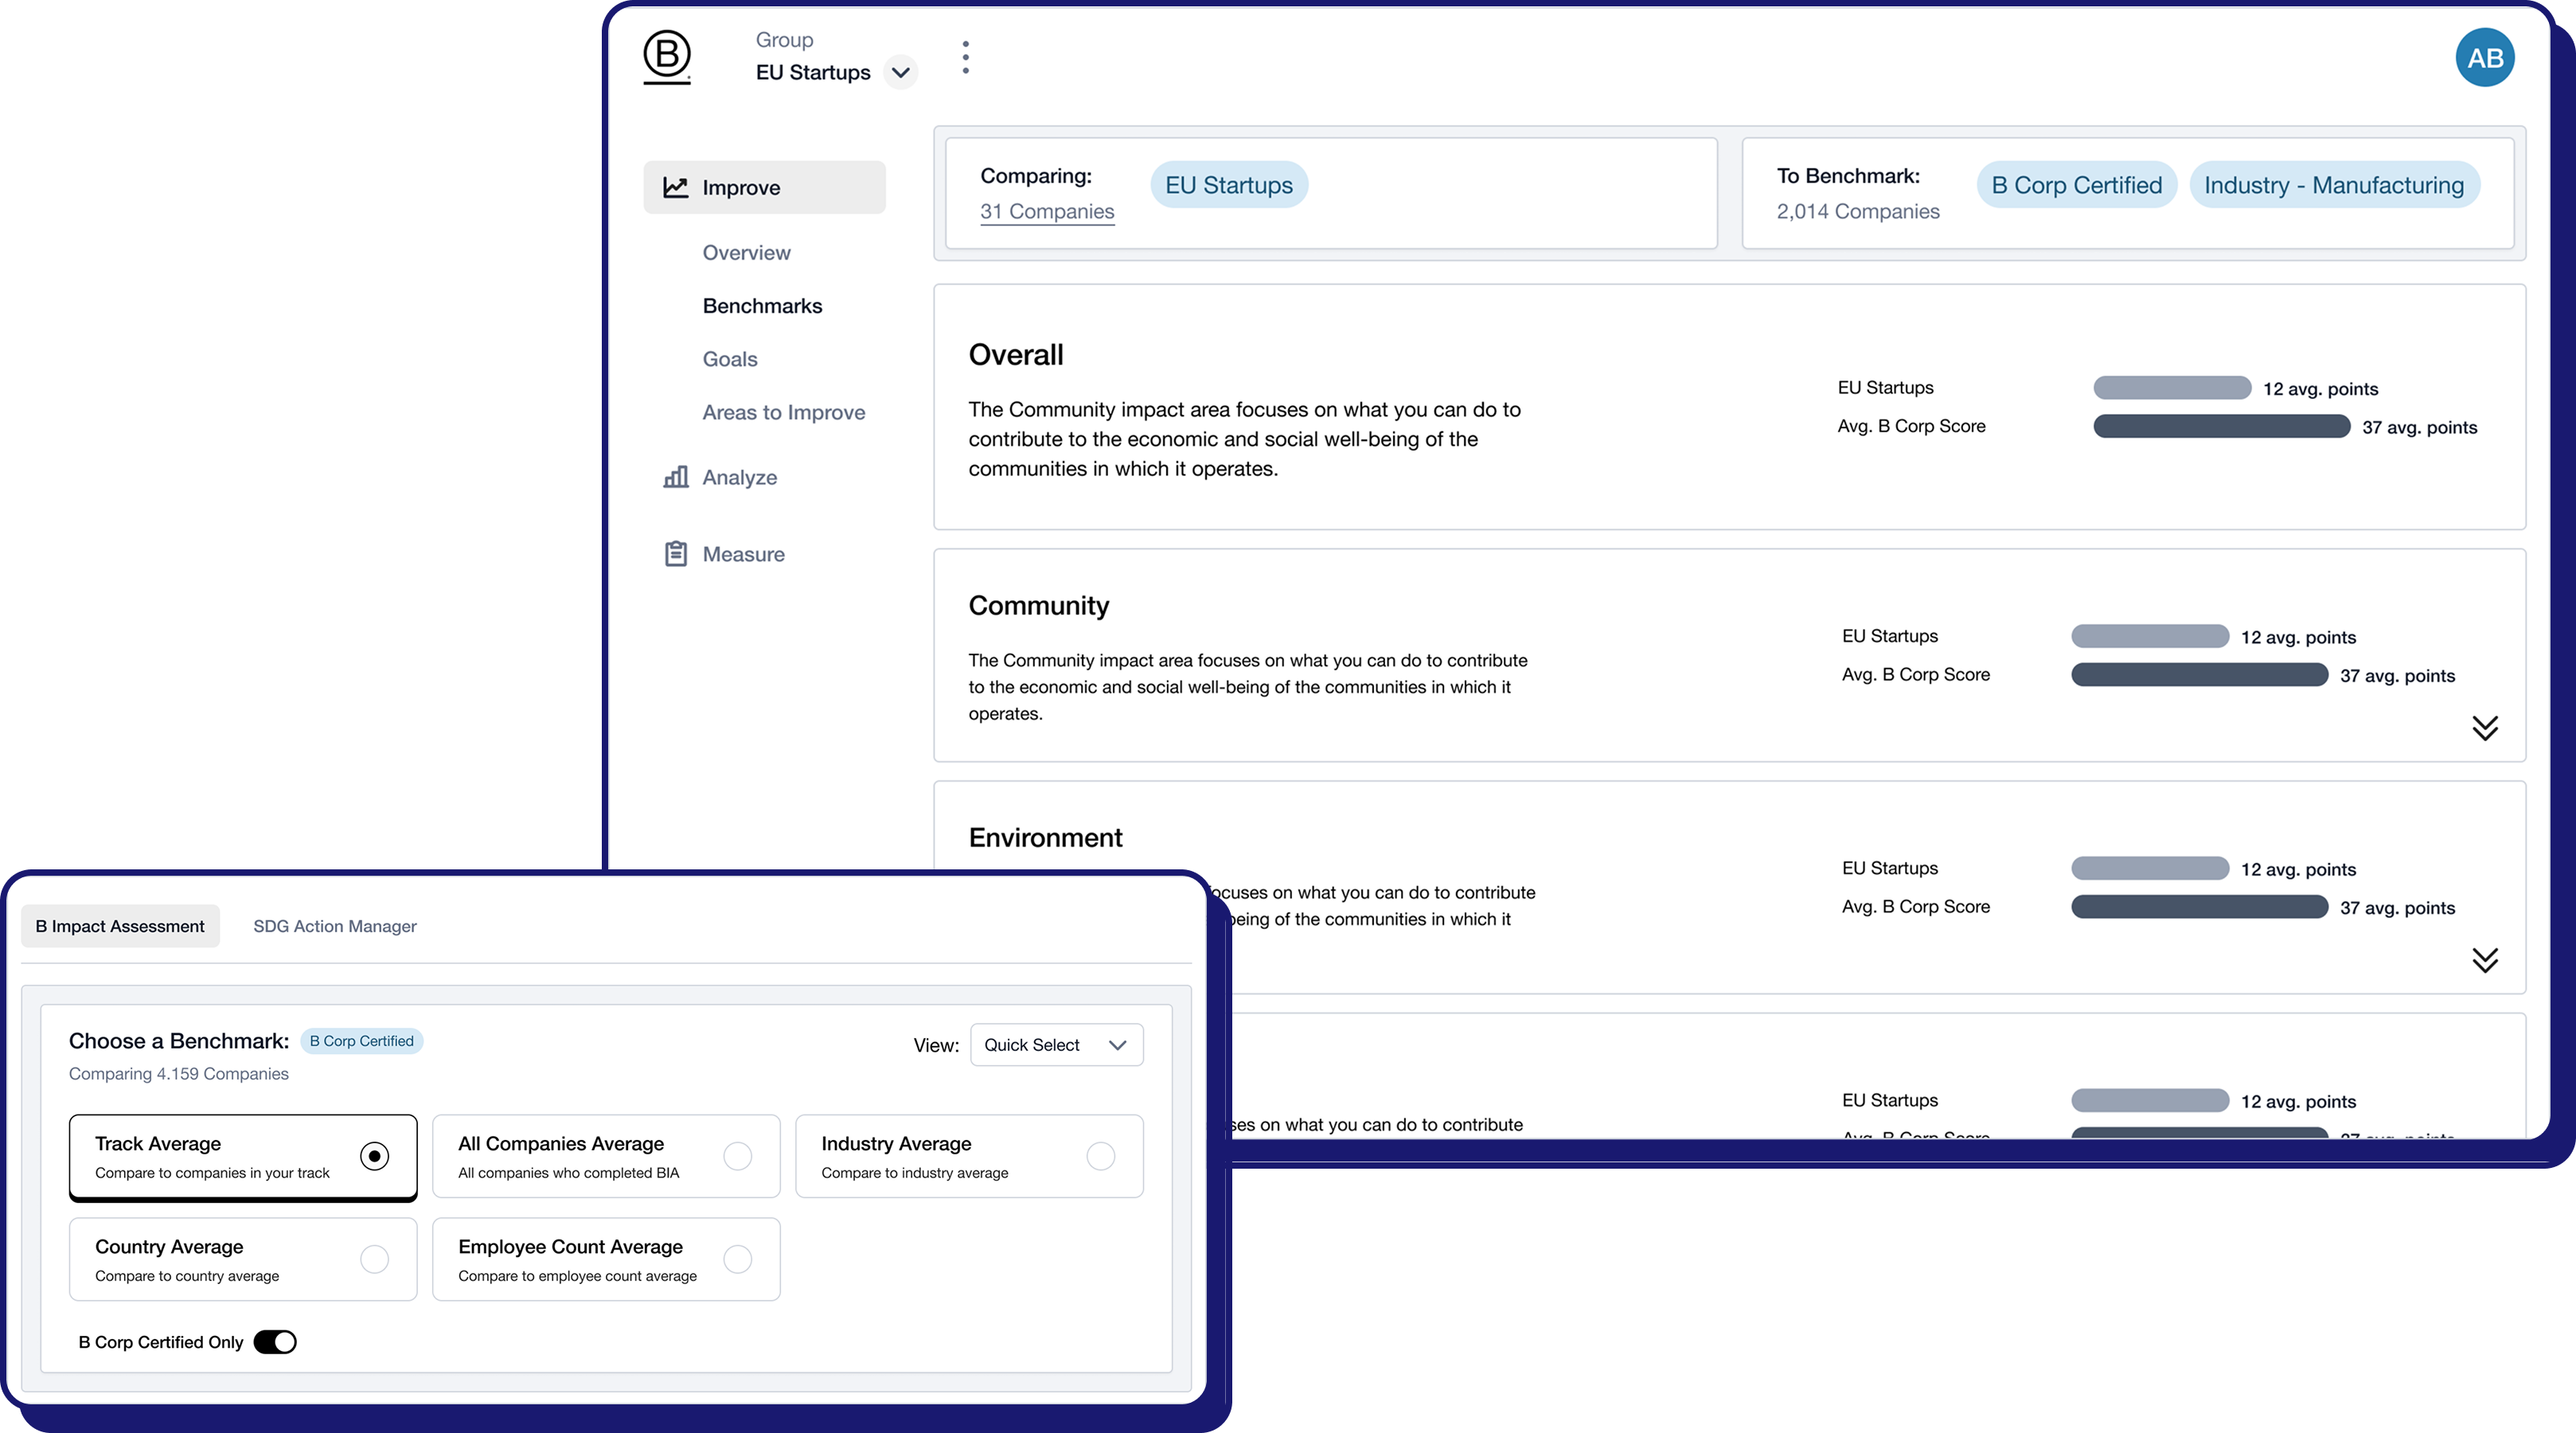Click '12 avg. points' in Community card
This screenshot has width=2576, height=1433.
[2297, 637]
